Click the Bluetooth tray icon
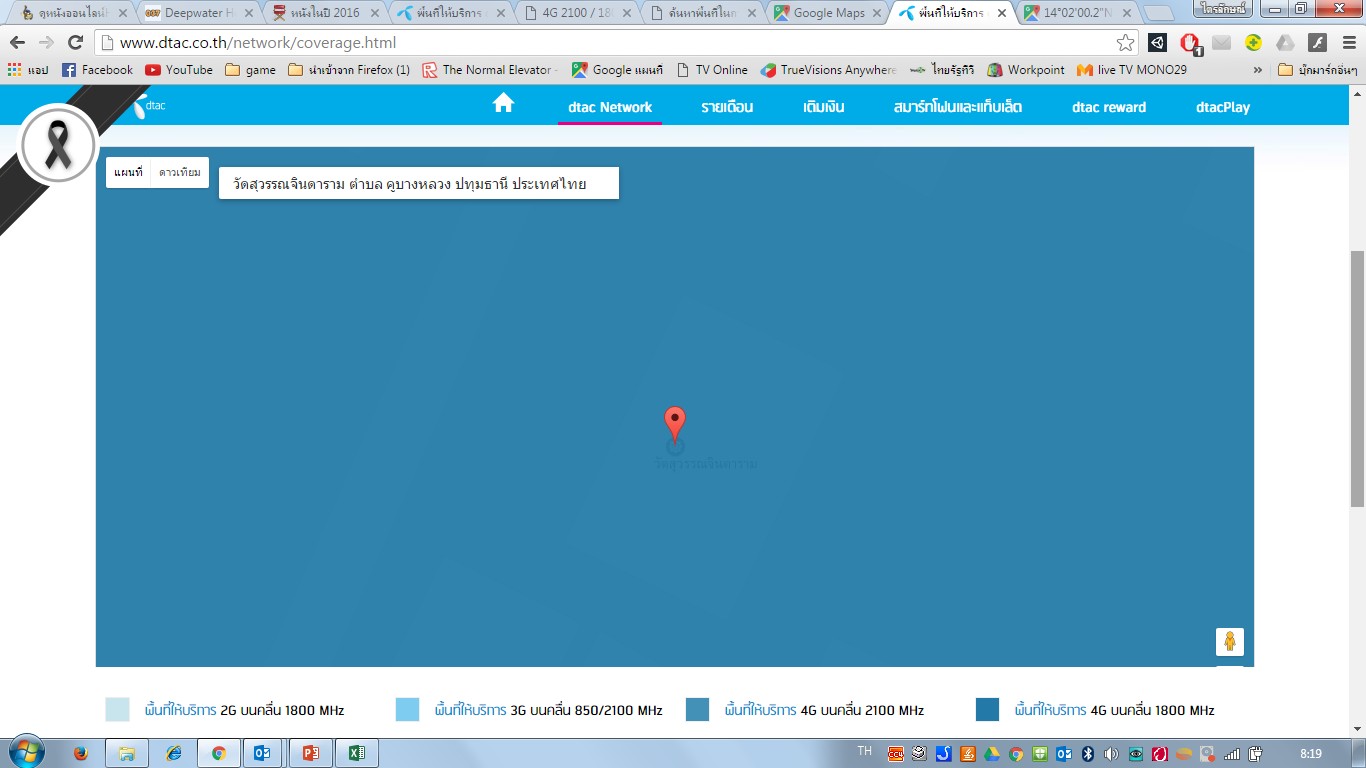Image resolution: width=1366 pixels, height=768 pixels. click(x=1088, y=753)
